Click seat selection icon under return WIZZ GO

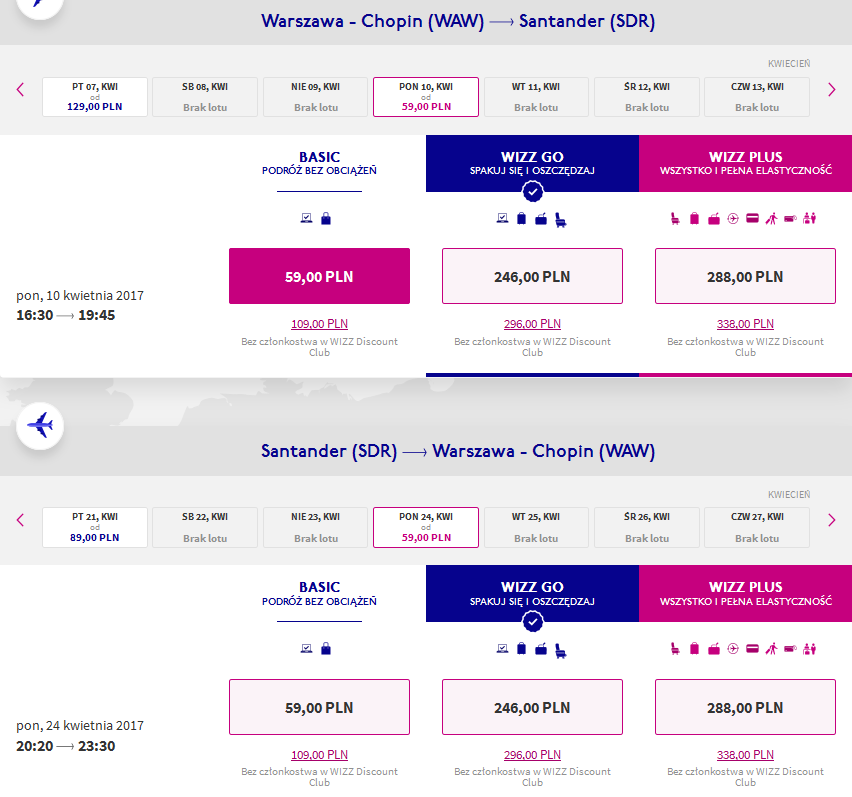pos(560,650)
